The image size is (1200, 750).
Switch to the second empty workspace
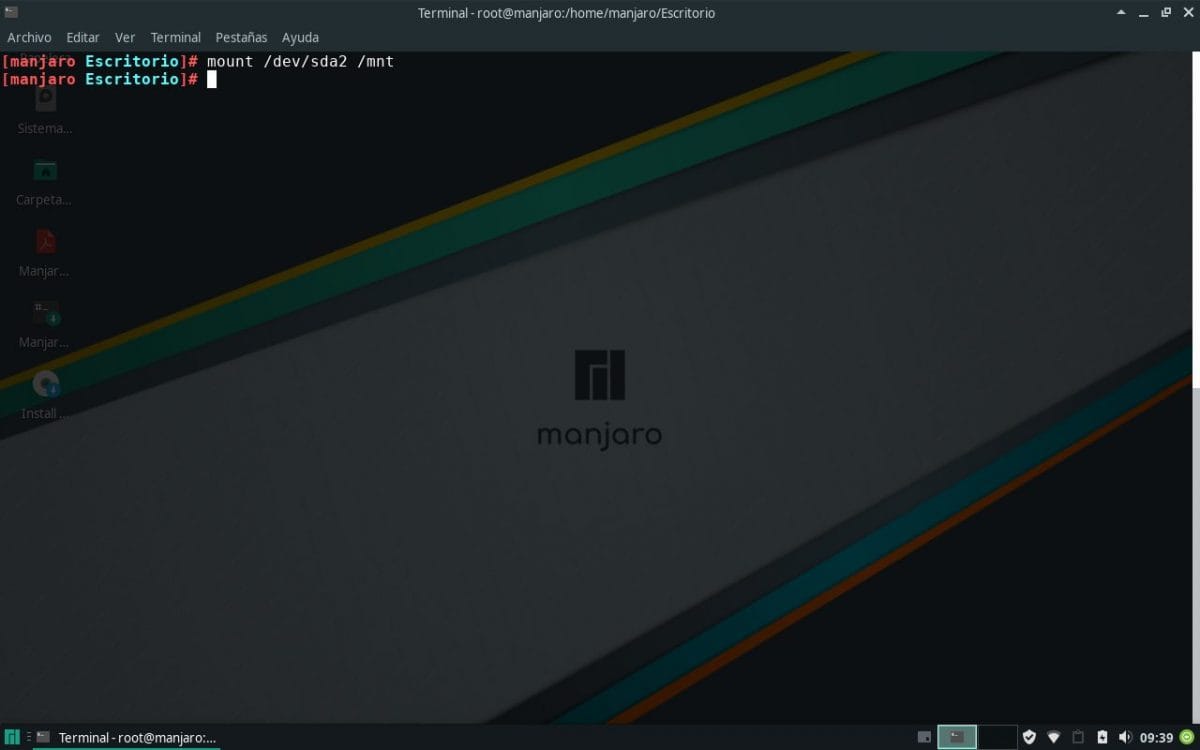(997, 738)
